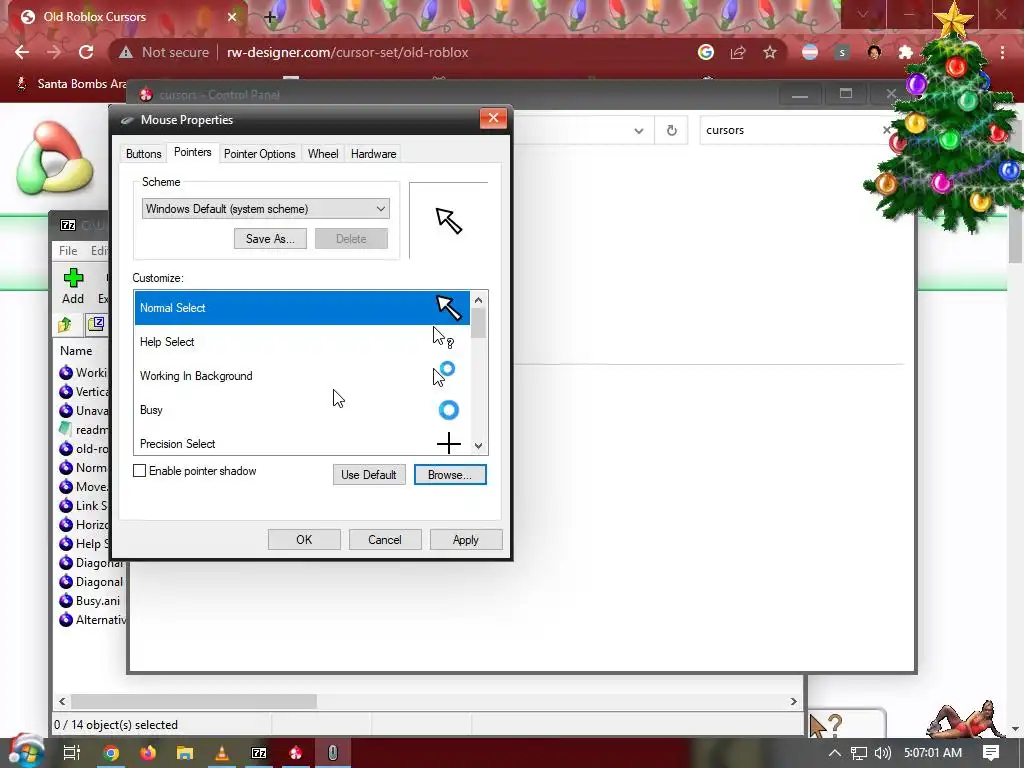
Task: Click the clock in the taskbar
Action: click(x=933, y=753)
